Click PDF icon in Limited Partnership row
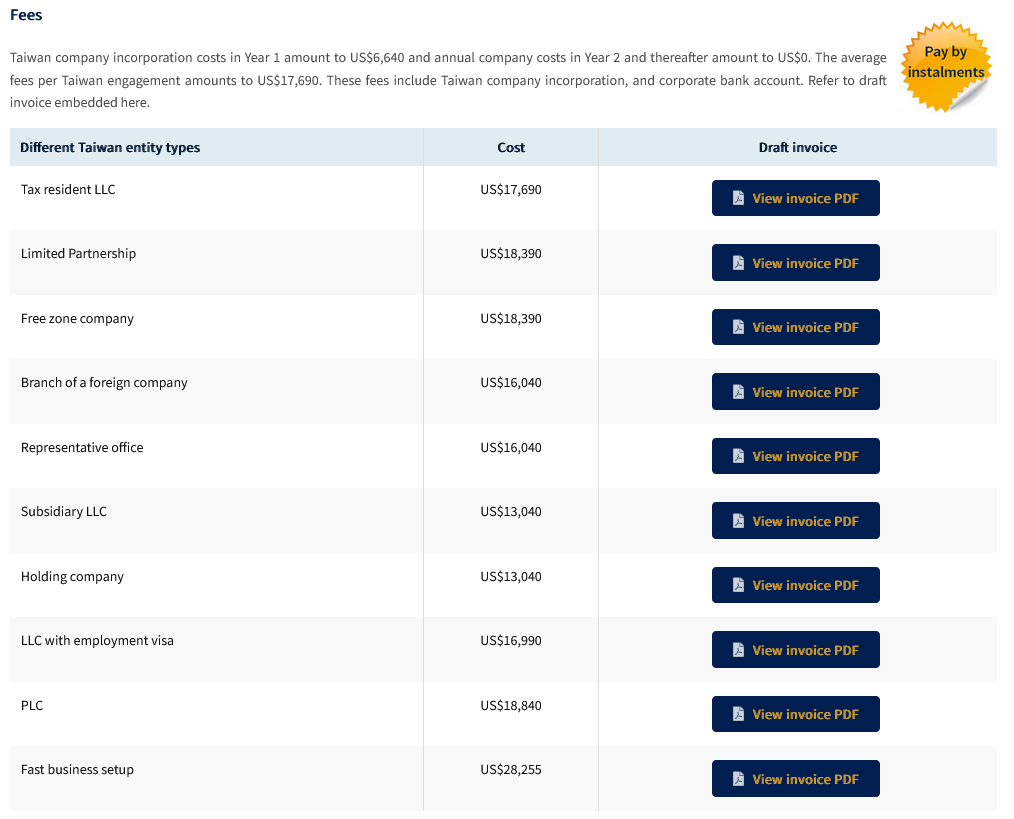 pos(738,263)
